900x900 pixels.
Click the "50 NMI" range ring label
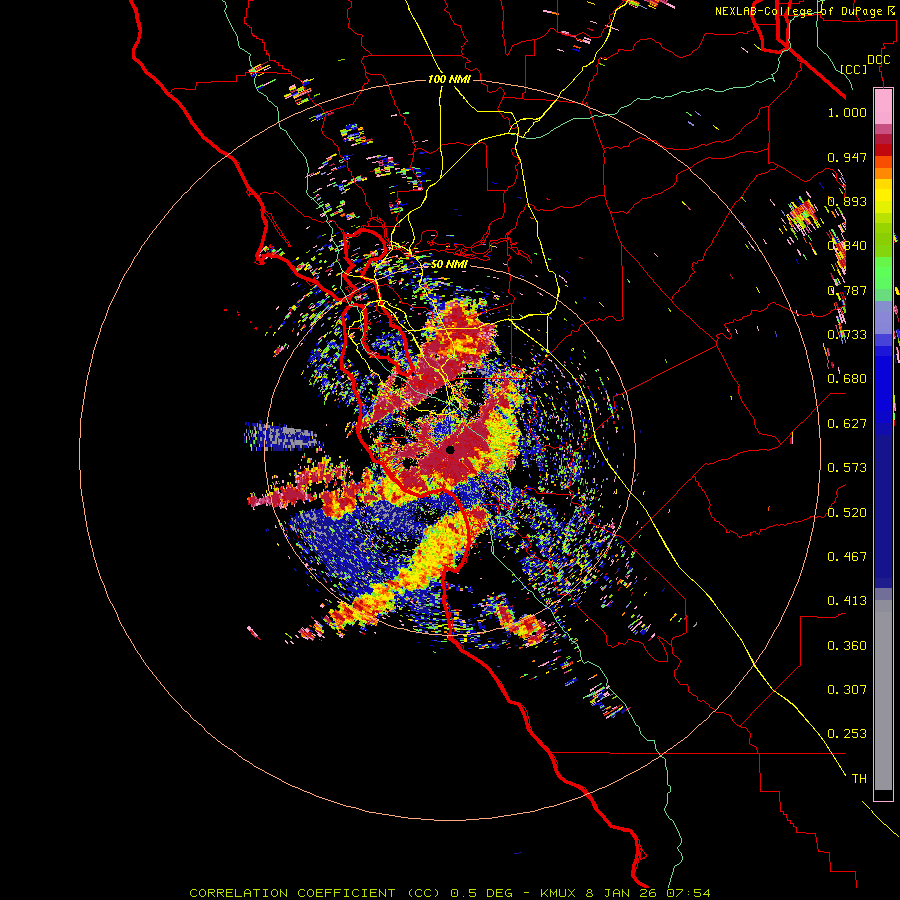point(449,264)
